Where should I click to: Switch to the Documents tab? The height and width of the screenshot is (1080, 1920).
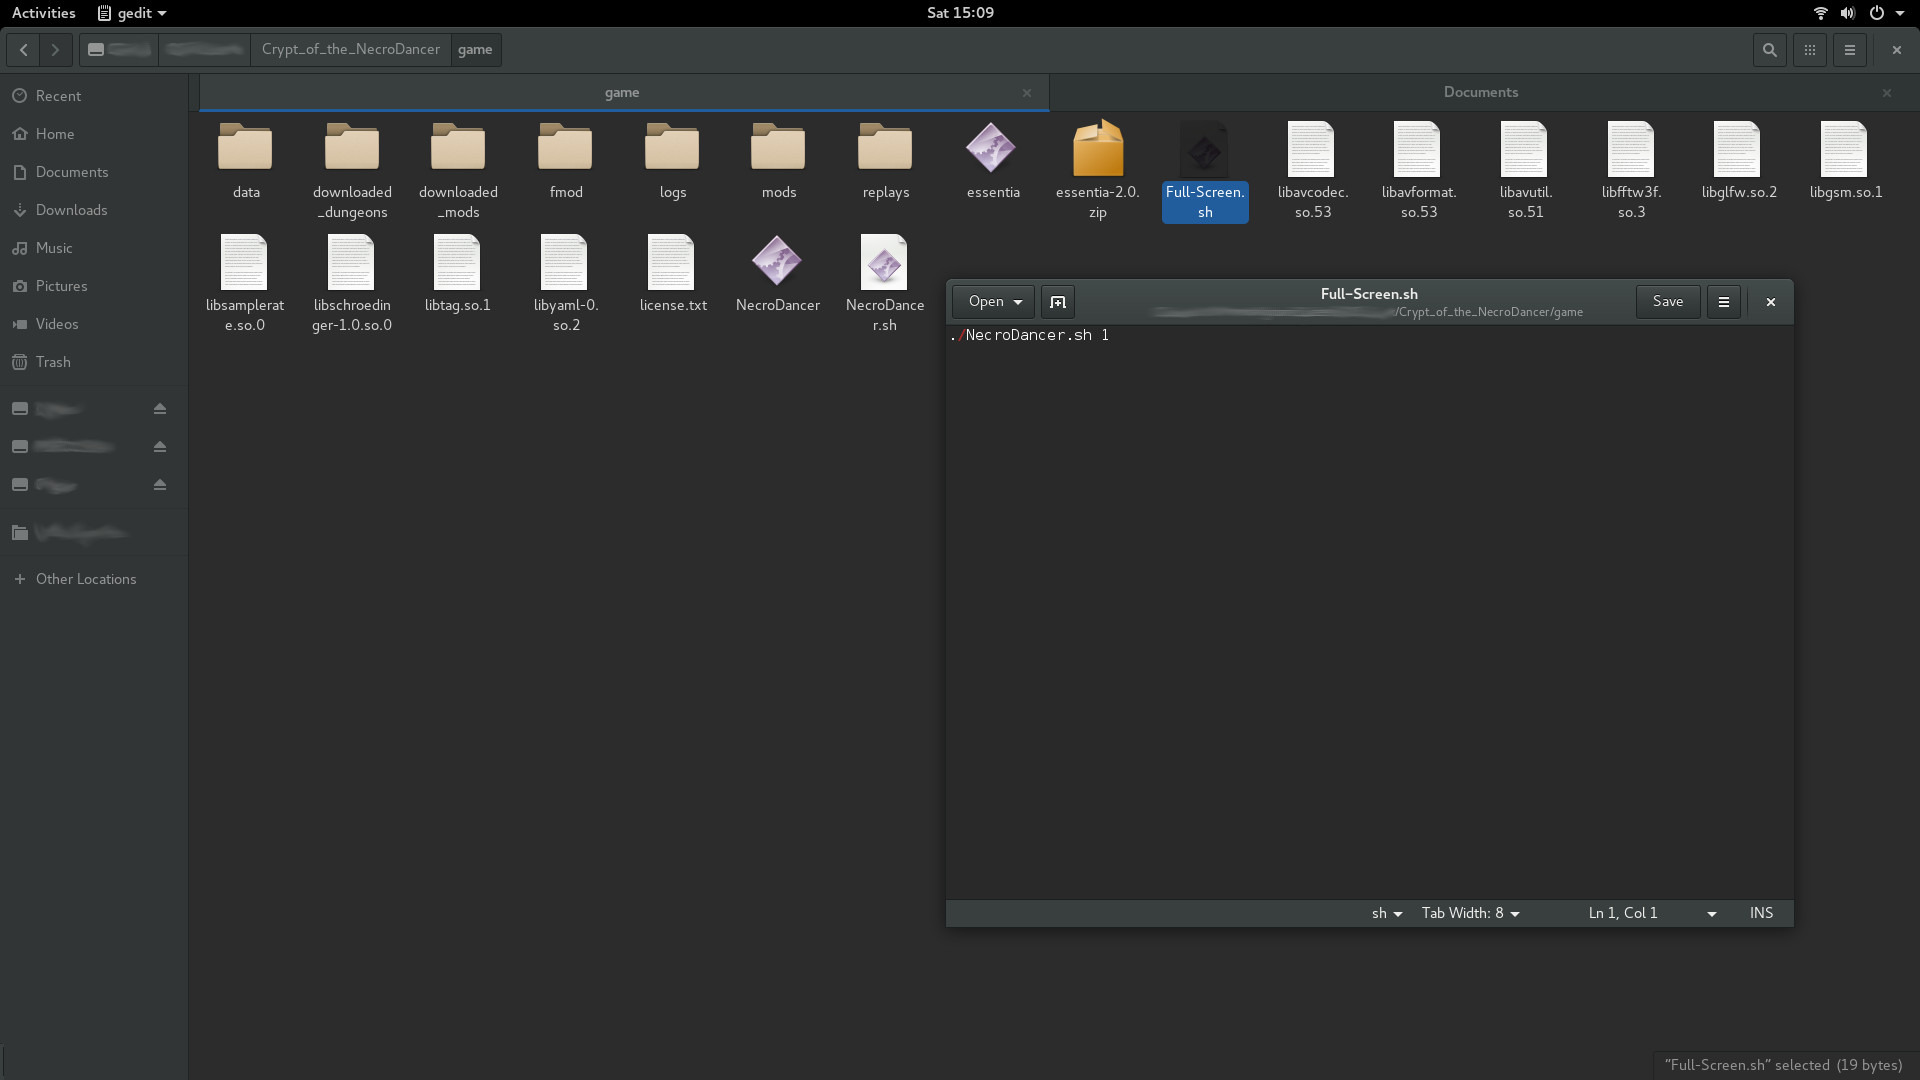tap(1481, 92)
